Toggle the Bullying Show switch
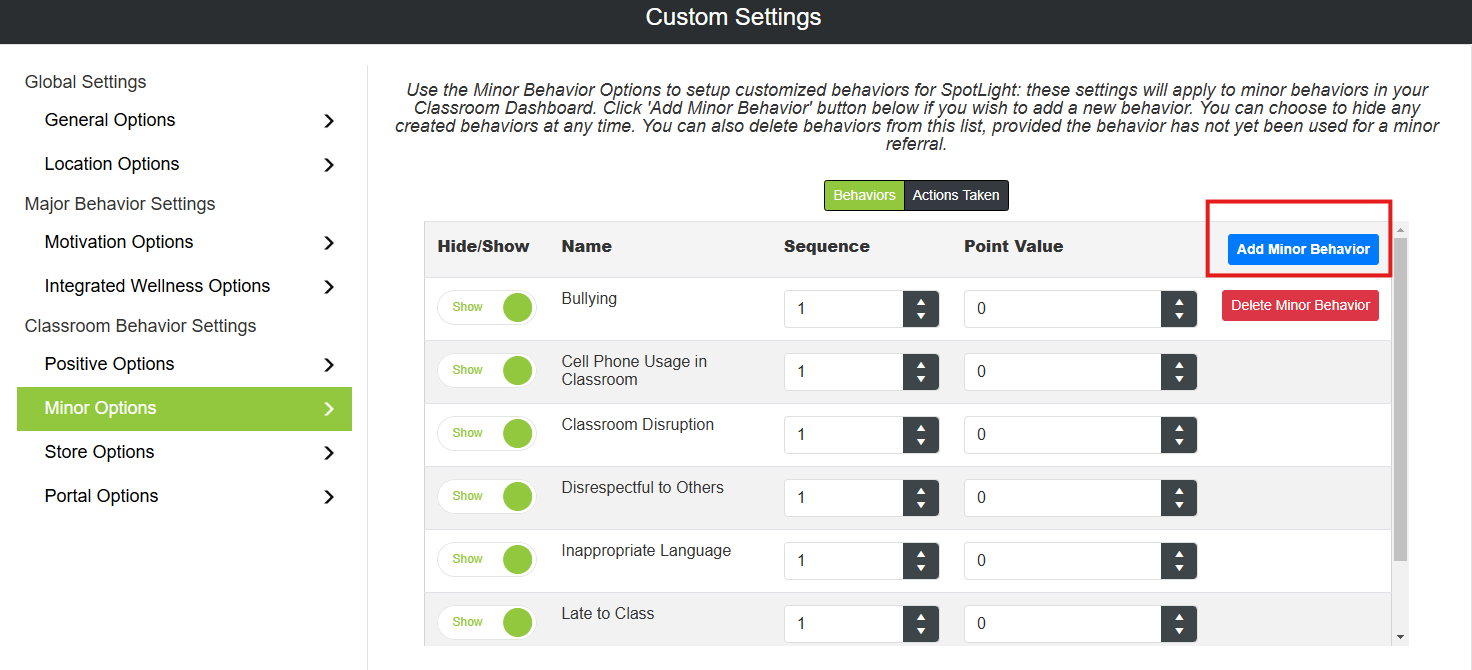The width and height of the screenshot is (1472, 670). pyautogui.click(x=487, y=308)
